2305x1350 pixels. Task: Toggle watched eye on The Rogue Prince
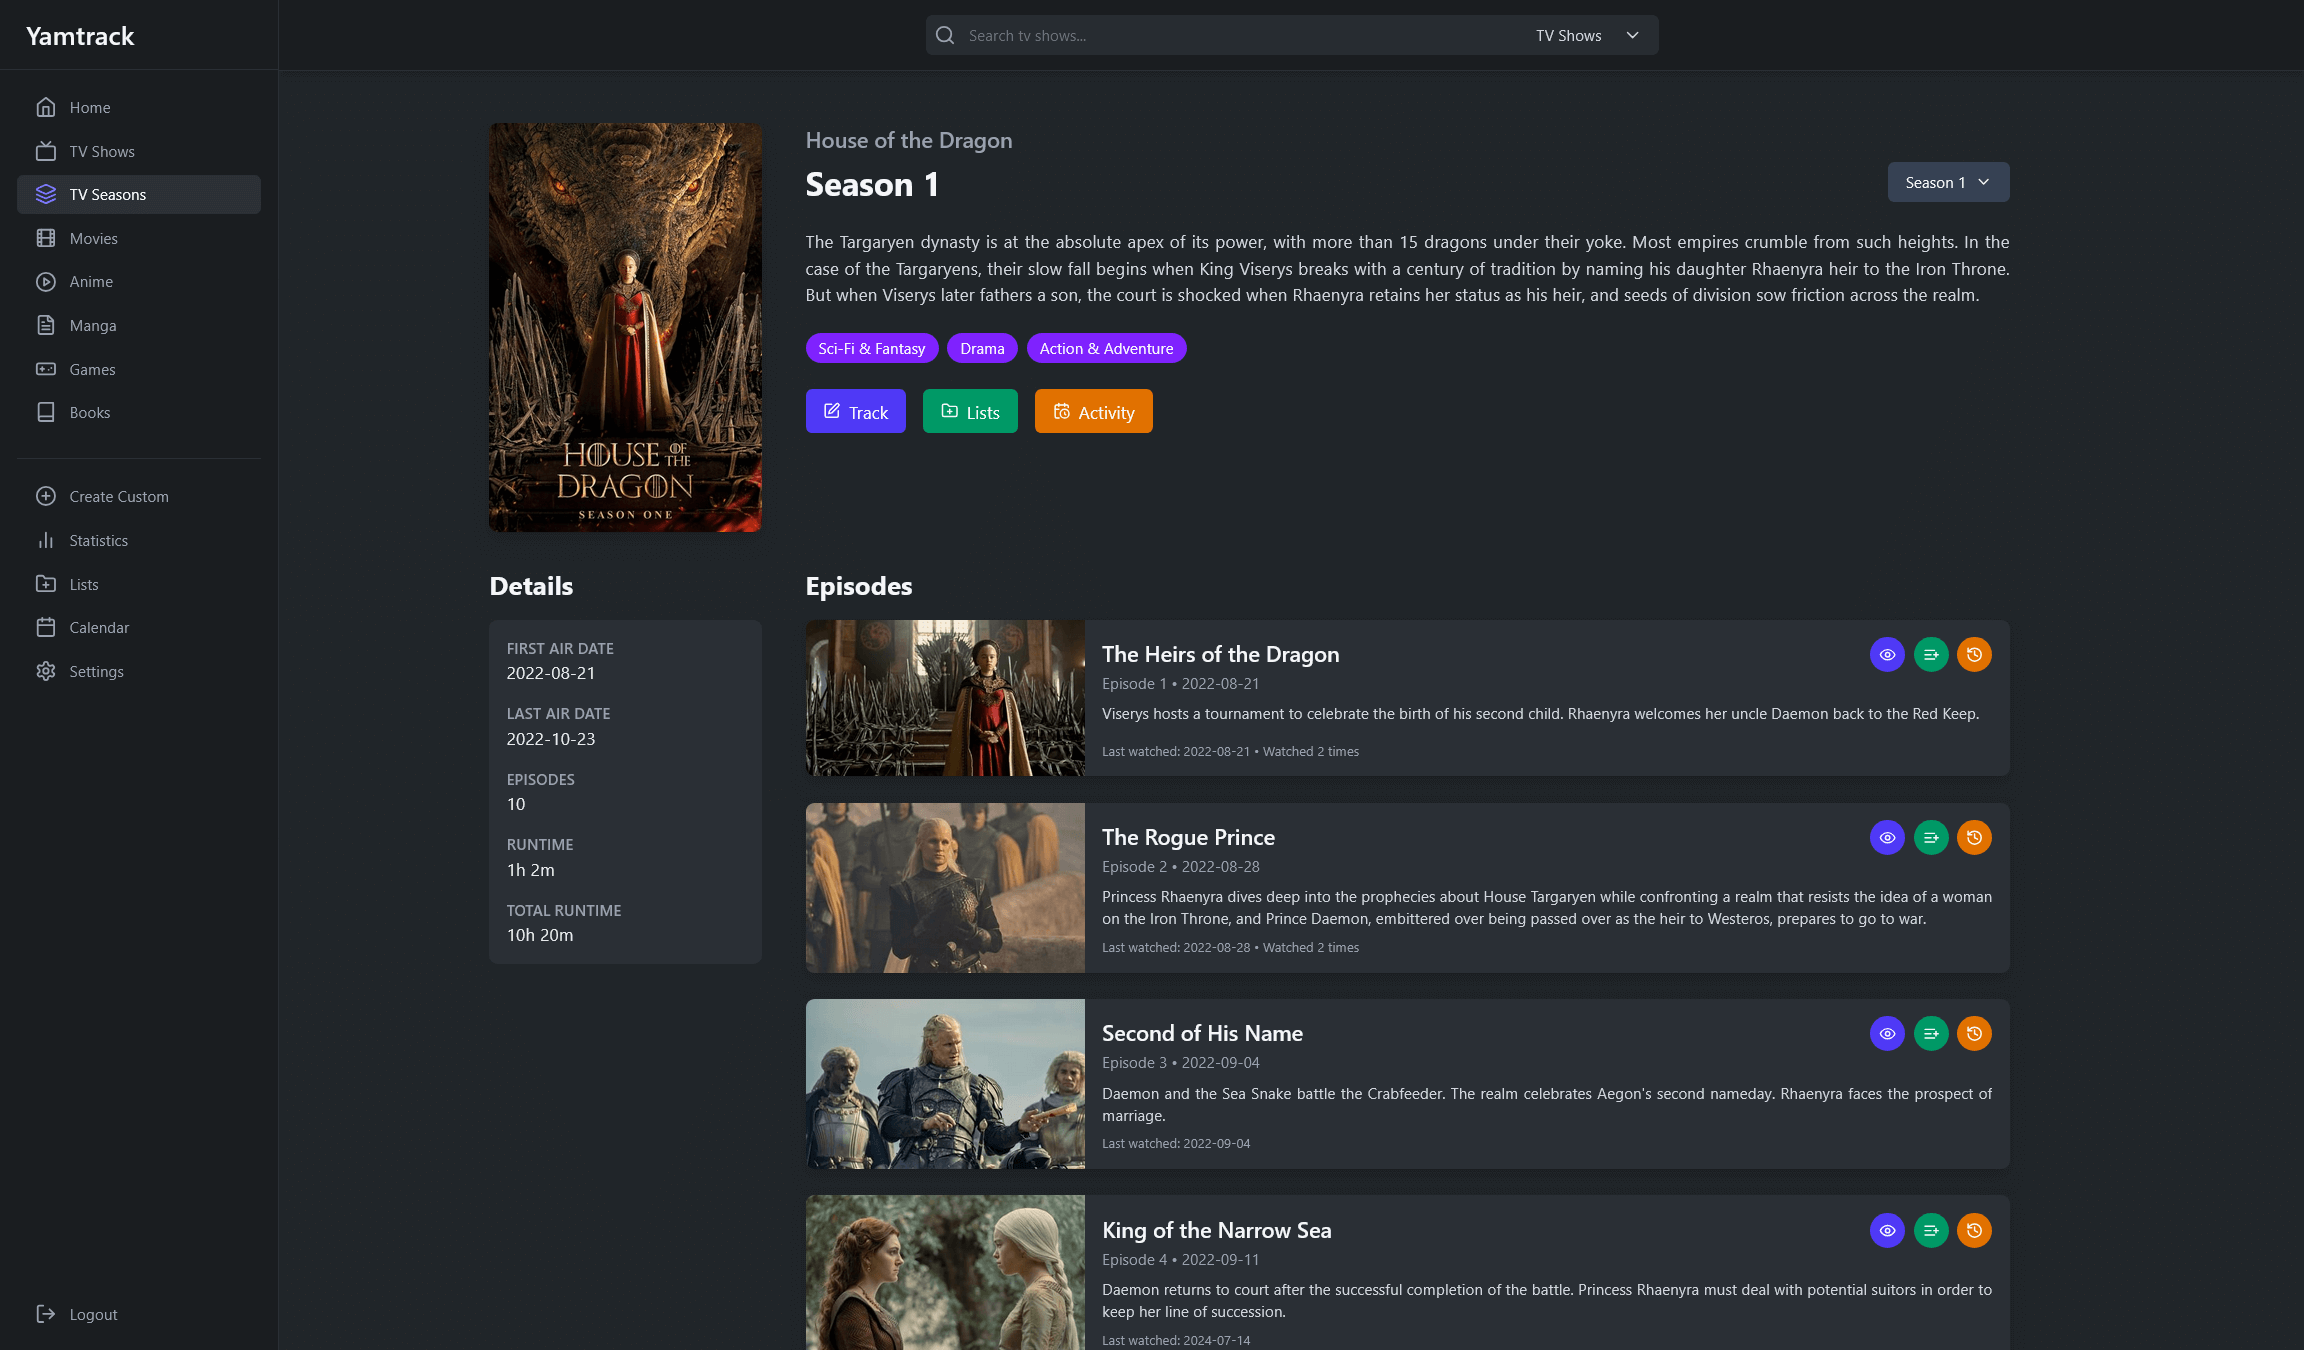click(1887, 838)
